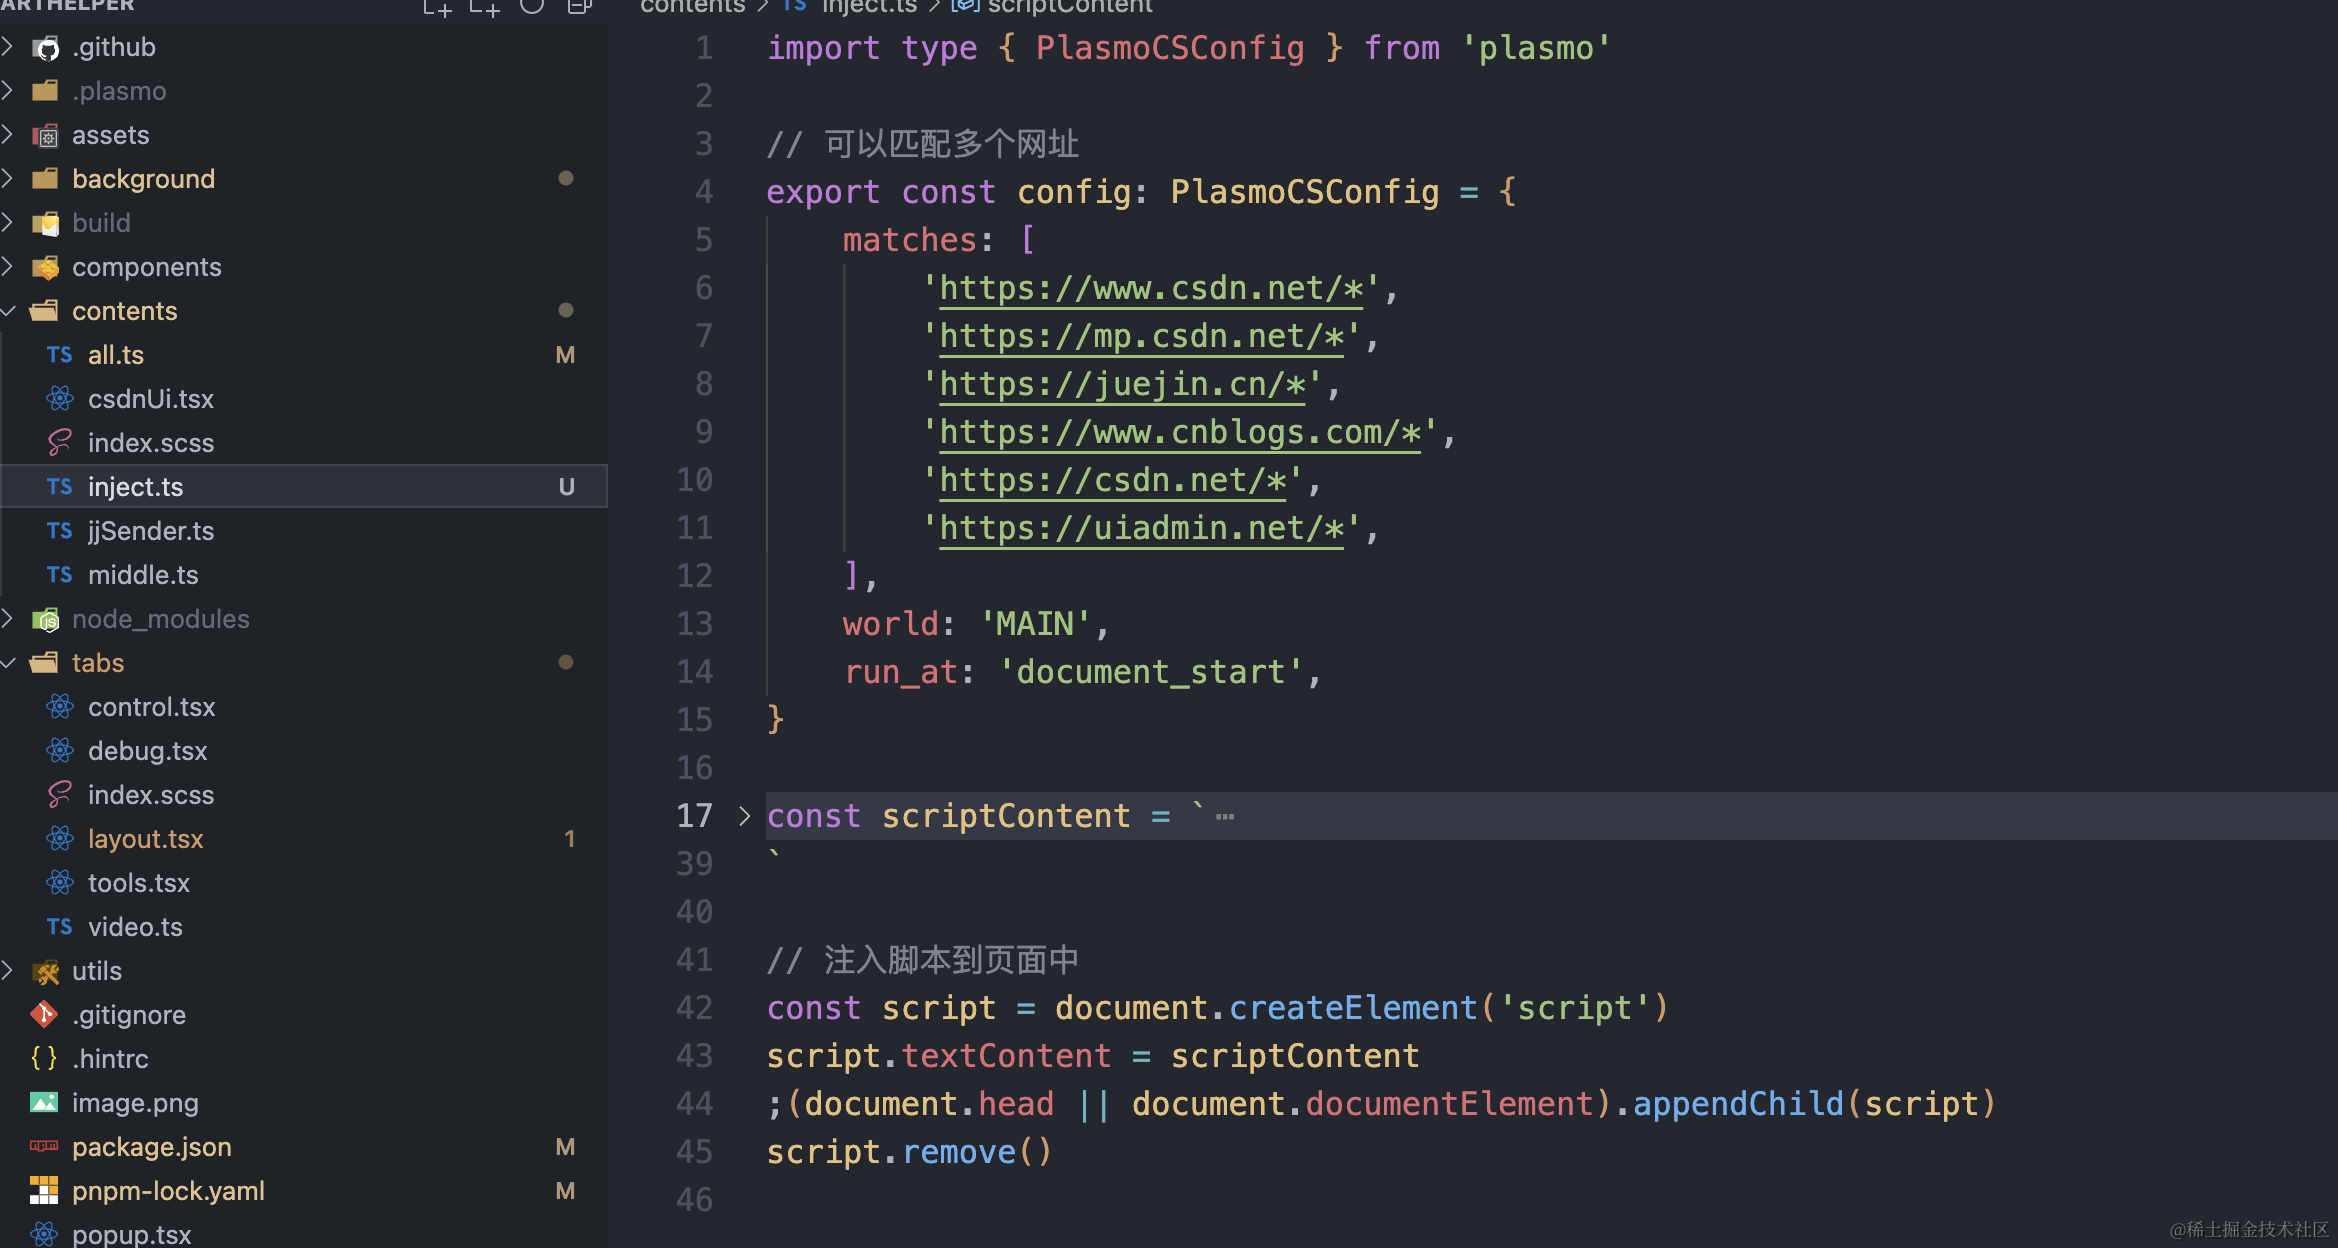The height and width of the screenshot is (1248, 2338).
Task: Click the New File icon in explorer header
Action: point(437,8)
